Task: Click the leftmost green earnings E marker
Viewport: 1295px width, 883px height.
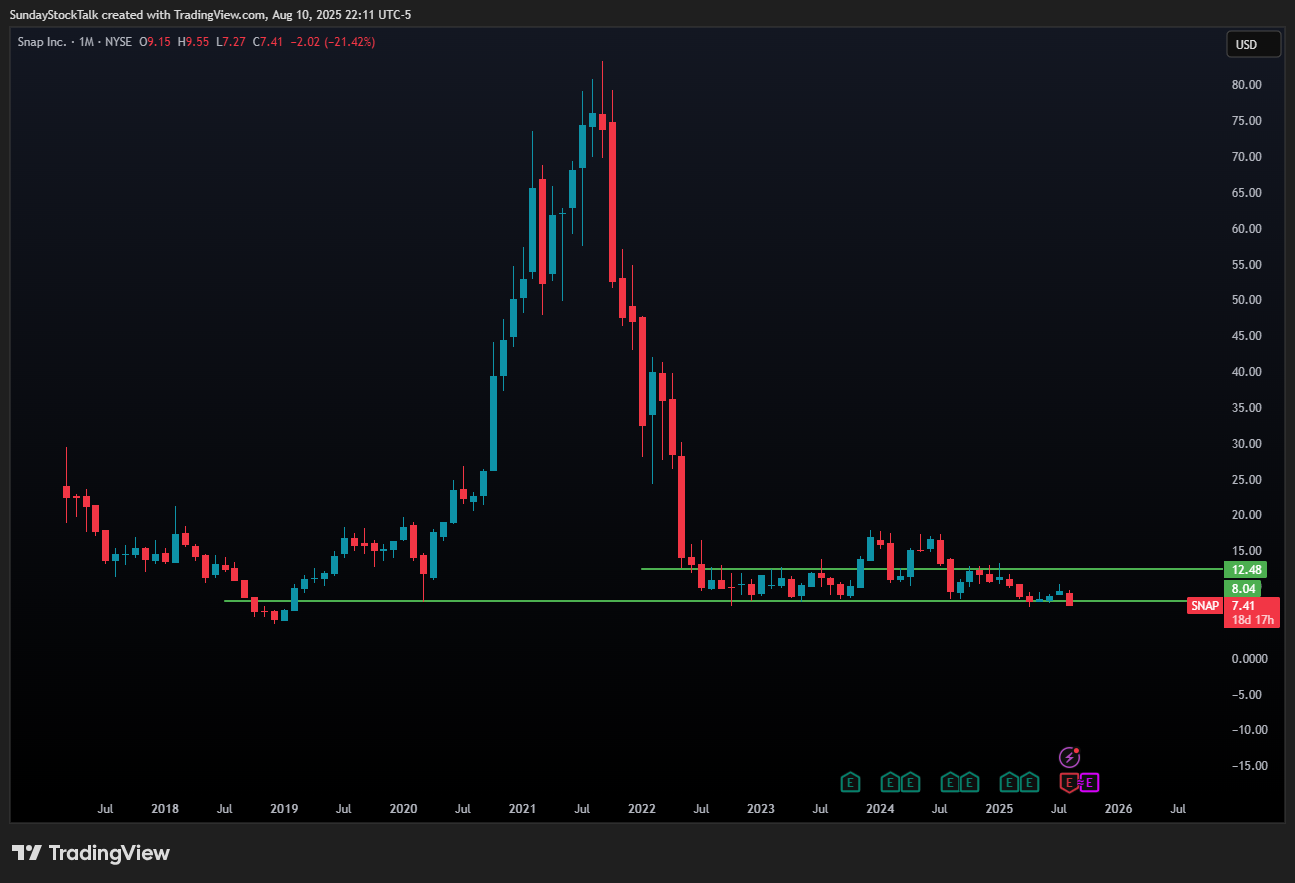Action: (850, 782)
